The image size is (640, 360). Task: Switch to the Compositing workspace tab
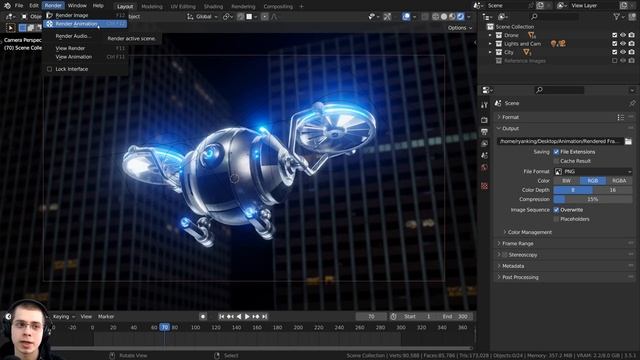278,7
